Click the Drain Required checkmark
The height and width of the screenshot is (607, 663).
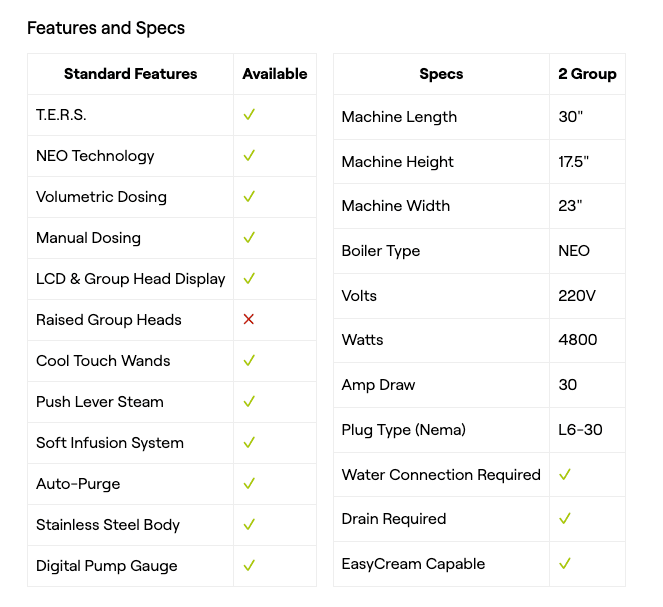click(x=565, y=519)
